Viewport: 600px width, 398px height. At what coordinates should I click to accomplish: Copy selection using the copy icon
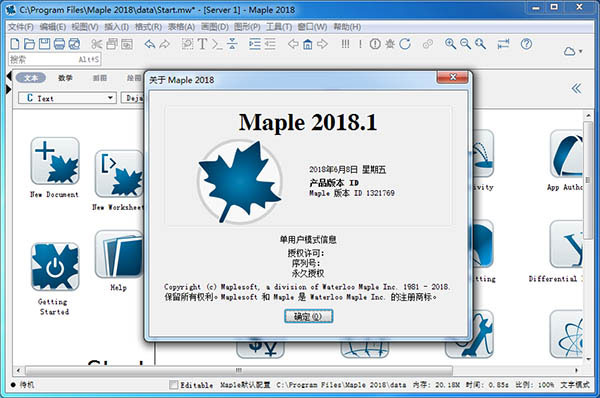coord(112,44)
